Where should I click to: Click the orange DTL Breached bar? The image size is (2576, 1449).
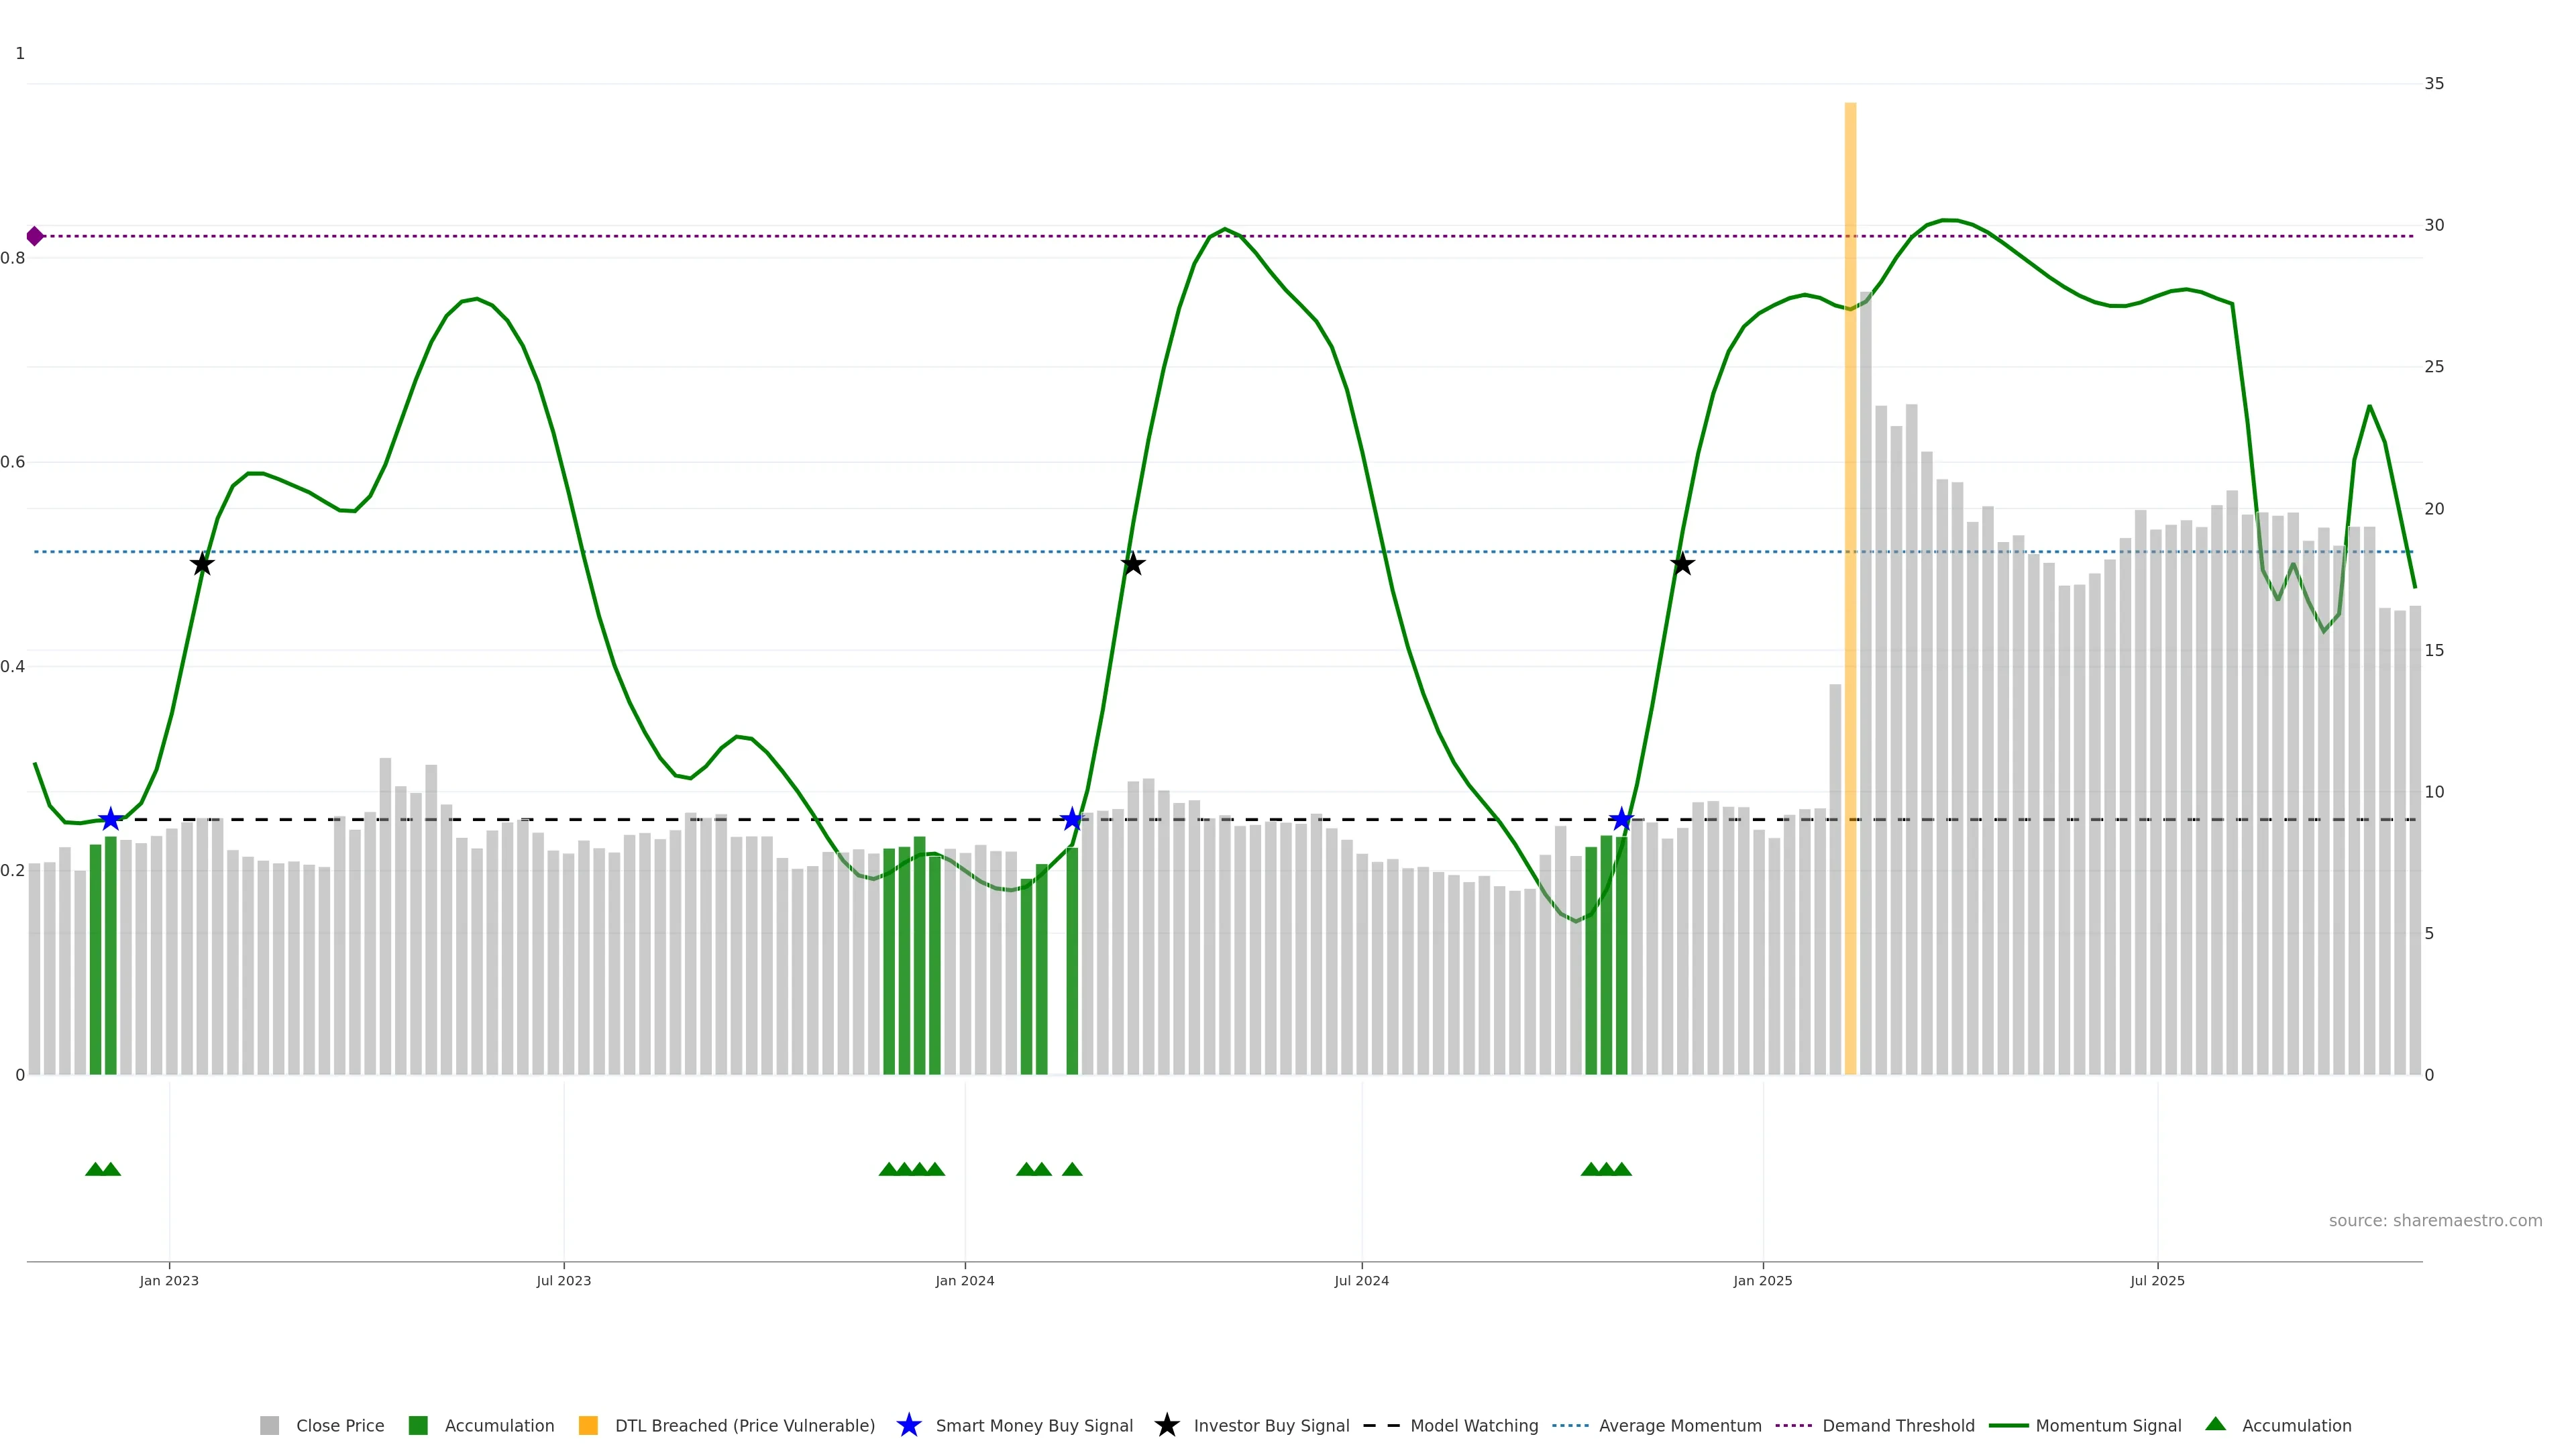[x=1850, y=600]
